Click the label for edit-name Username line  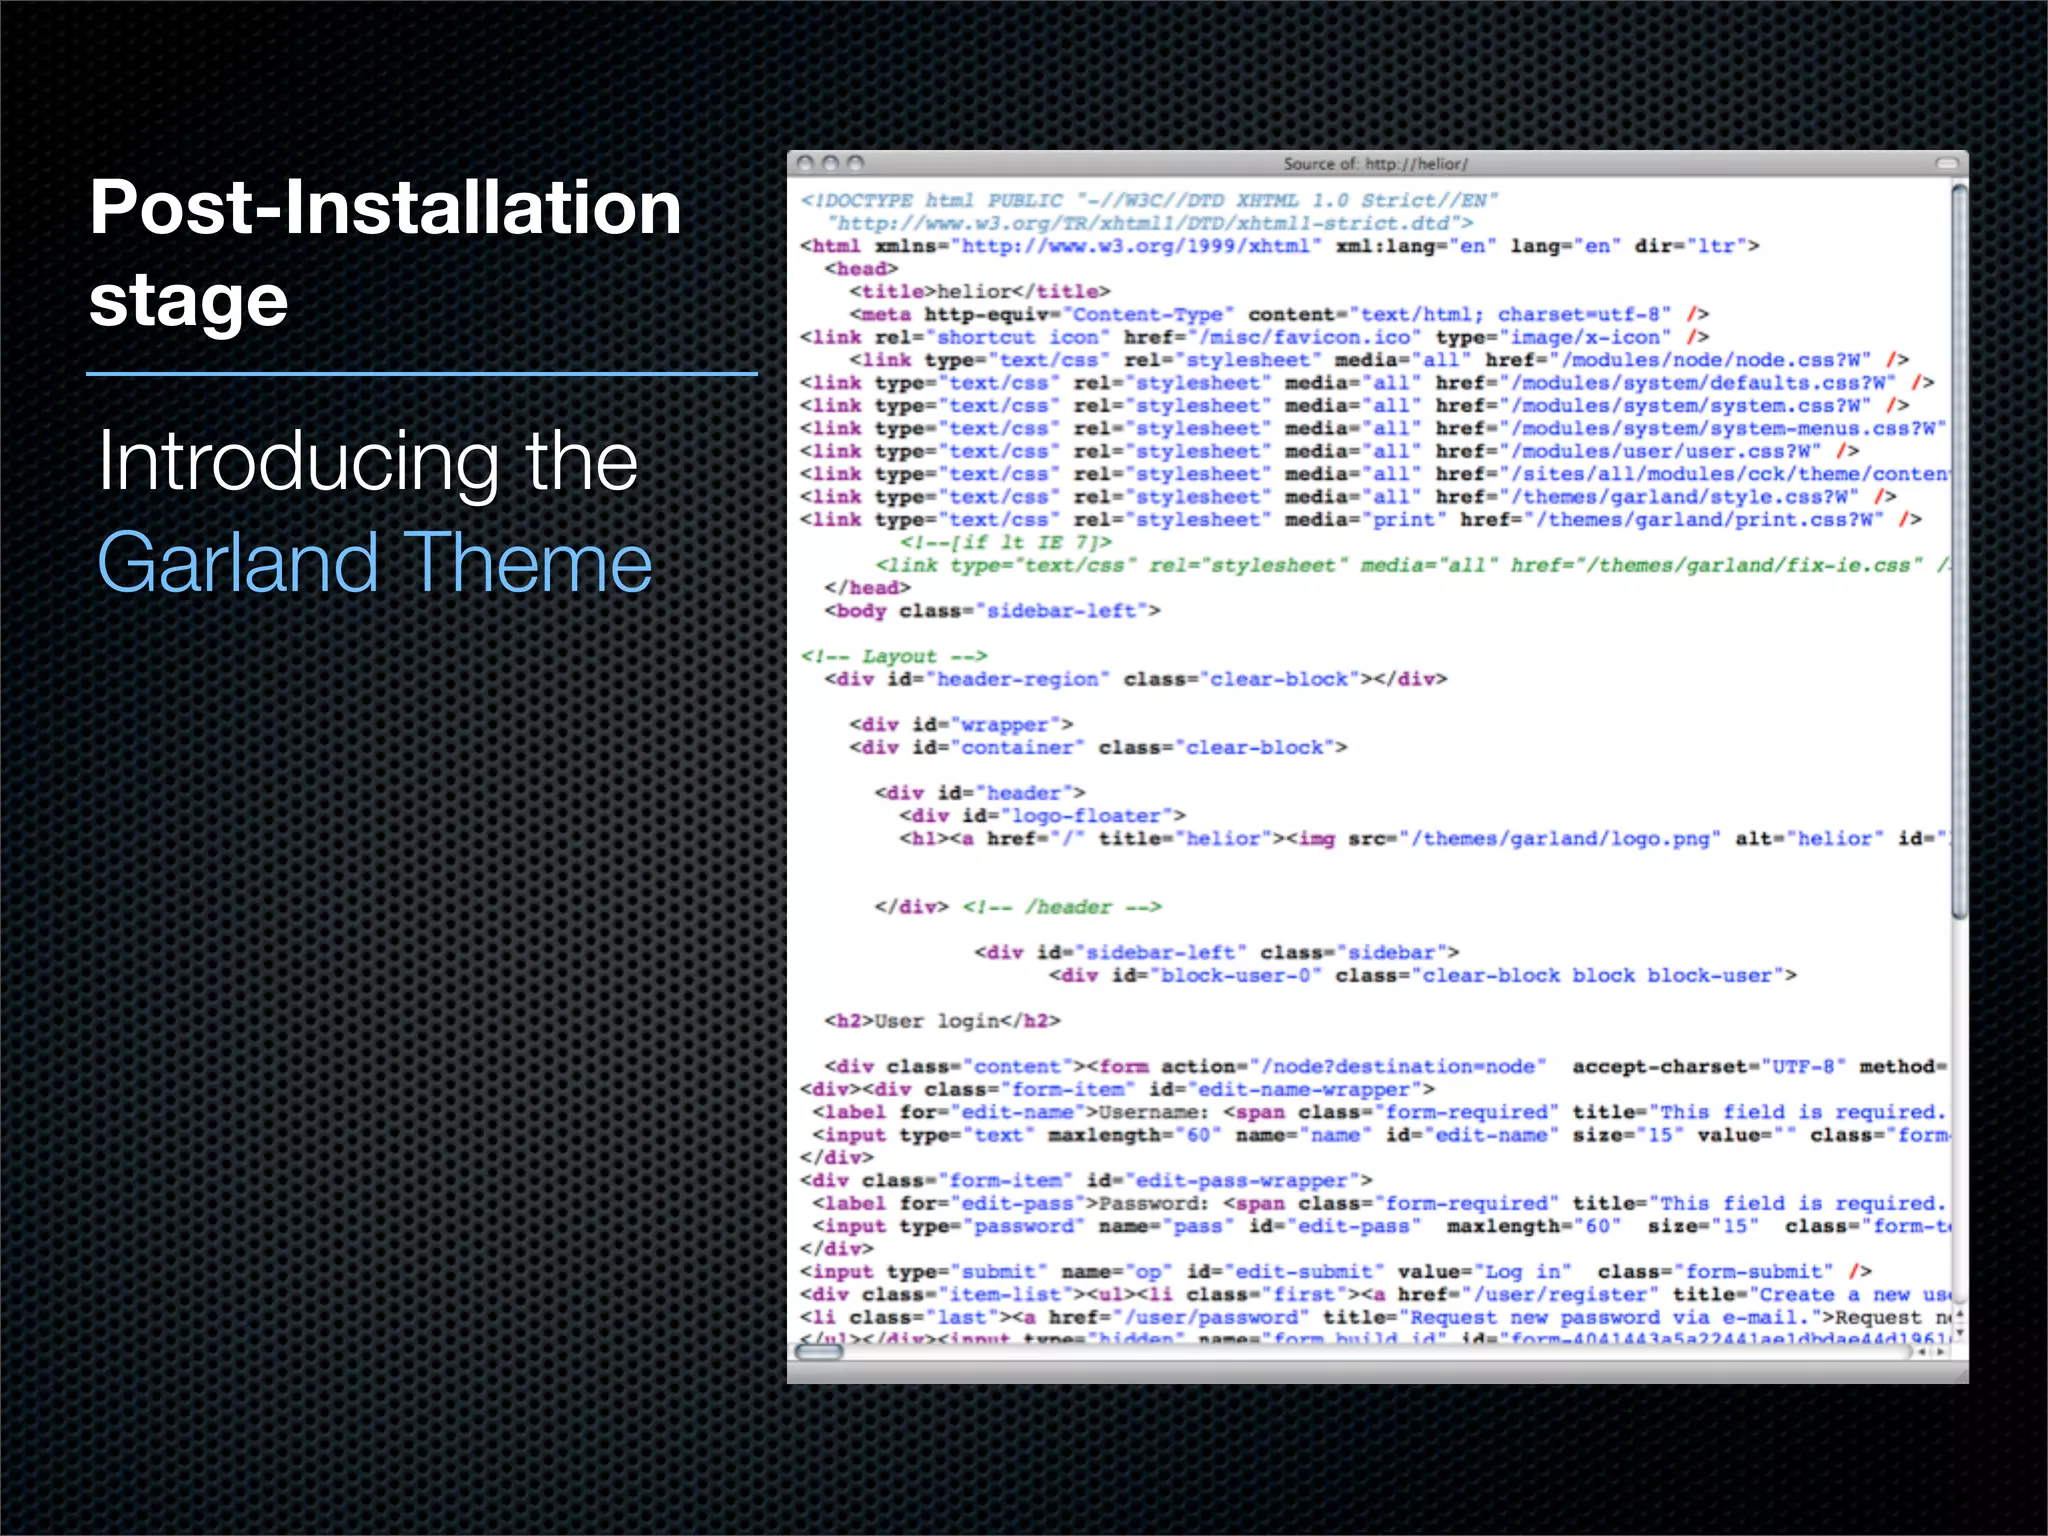pos(1380,1113)
